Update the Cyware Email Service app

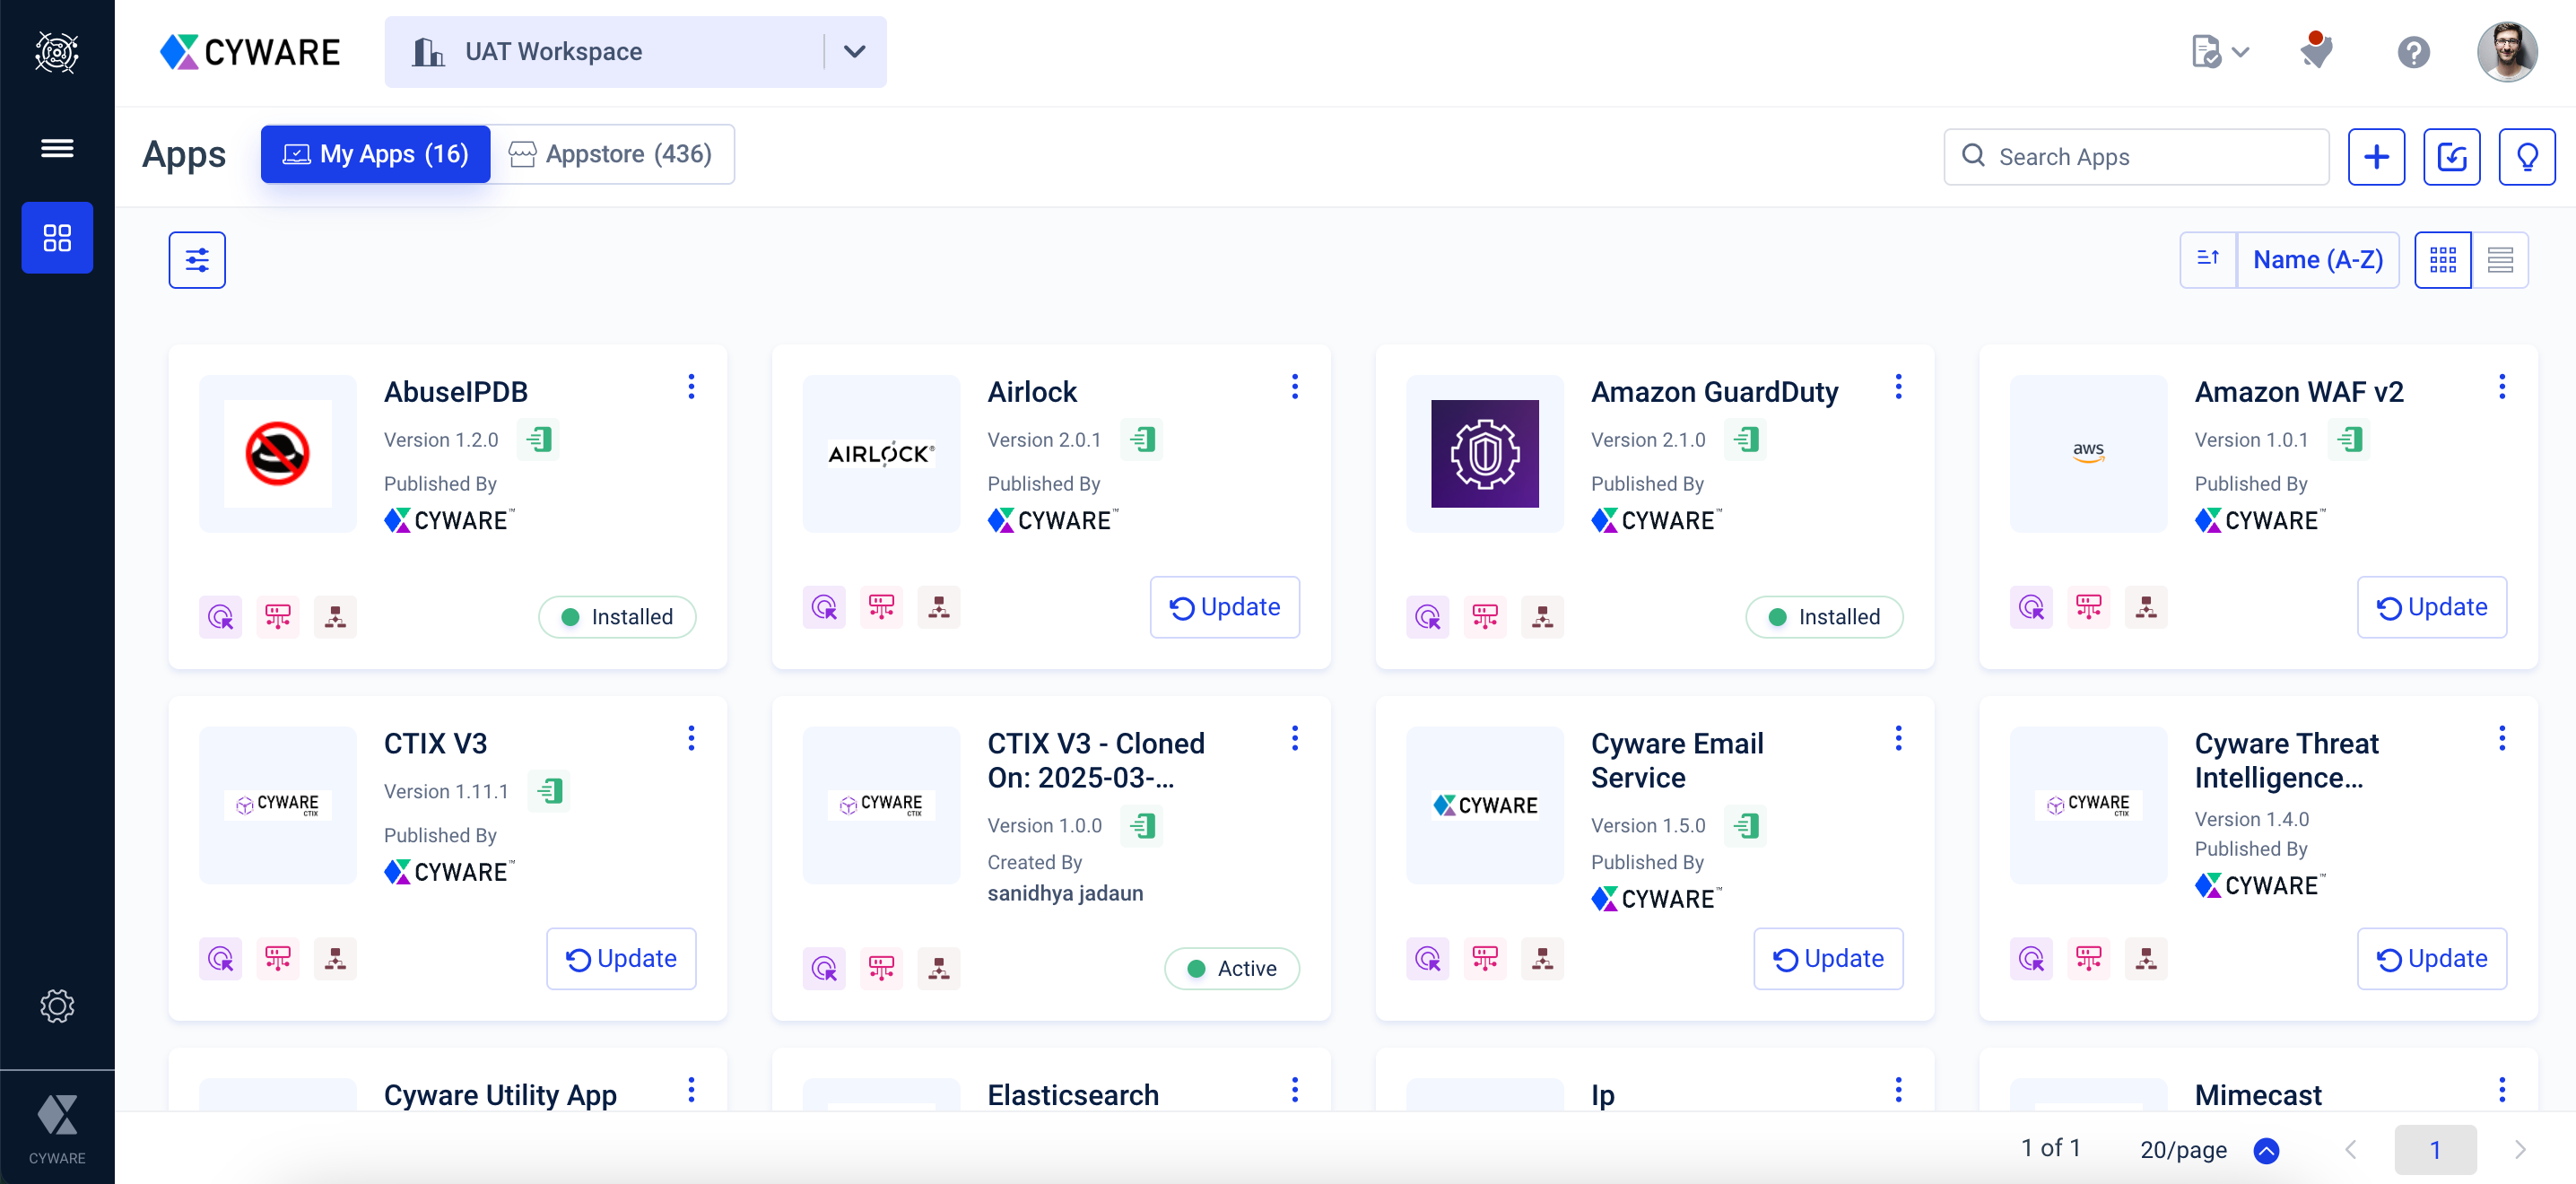pyautogui.click(x=1828, y=959)
